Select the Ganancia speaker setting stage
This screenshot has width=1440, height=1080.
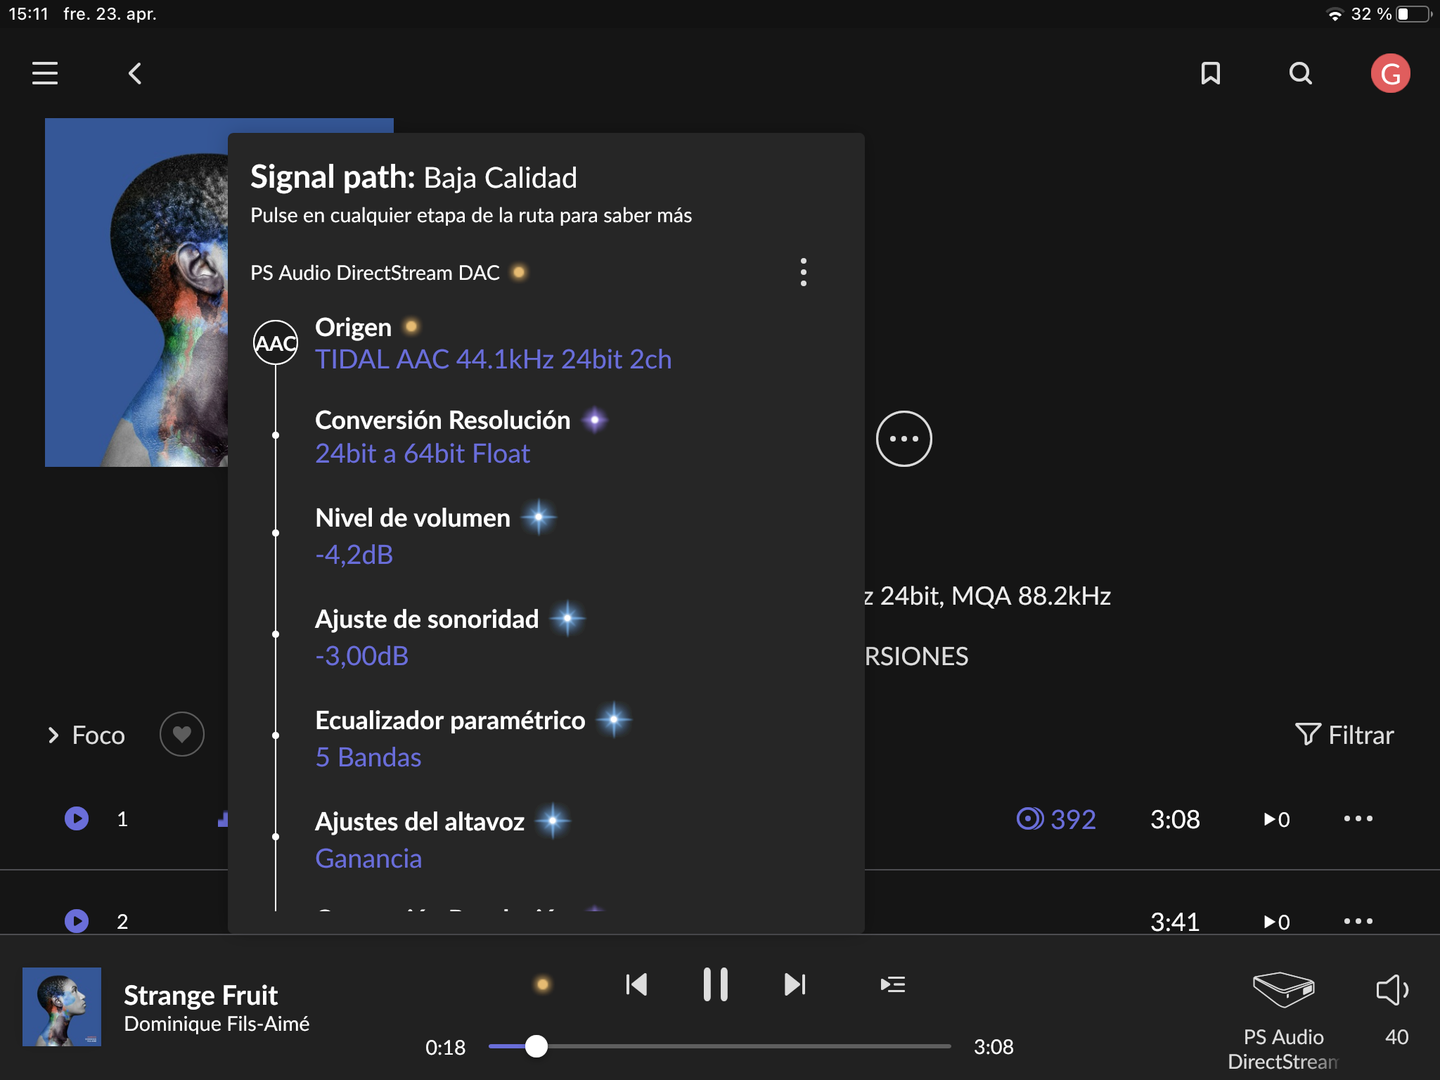click(x=368, y=858)
